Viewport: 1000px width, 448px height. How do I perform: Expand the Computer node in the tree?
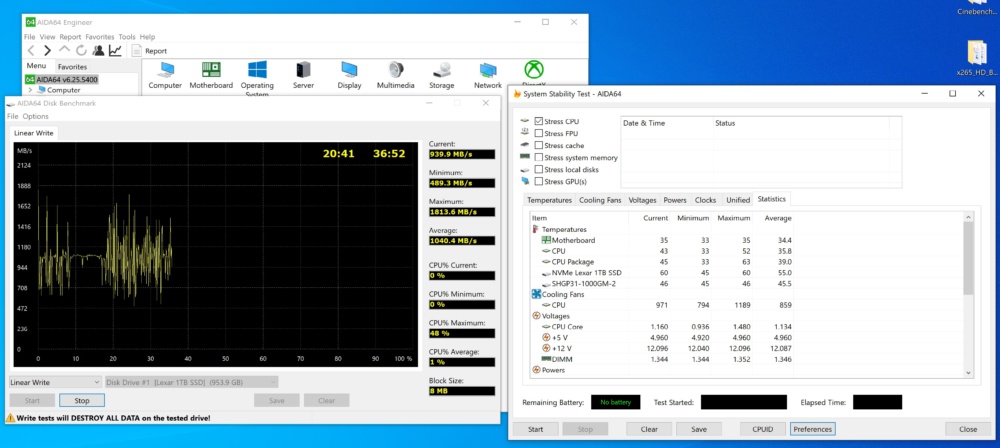(x=31, y=90)
